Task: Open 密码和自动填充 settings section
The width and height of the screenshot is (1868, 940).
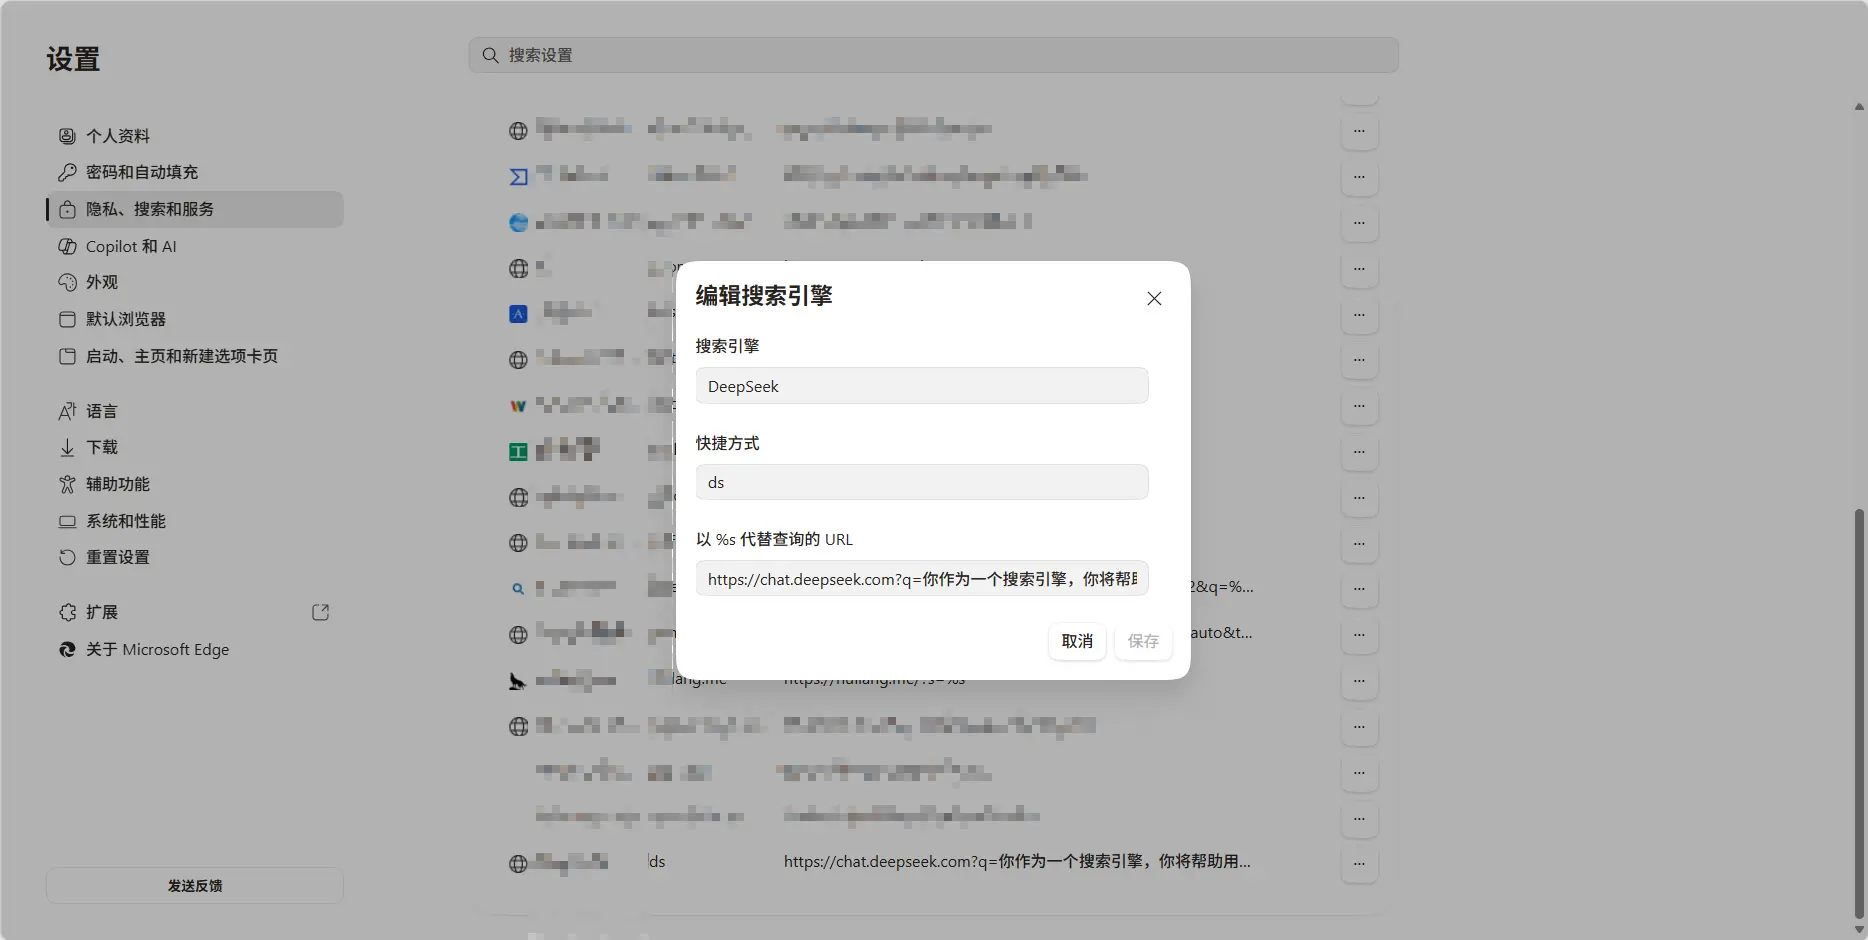Action: [195, 172]
